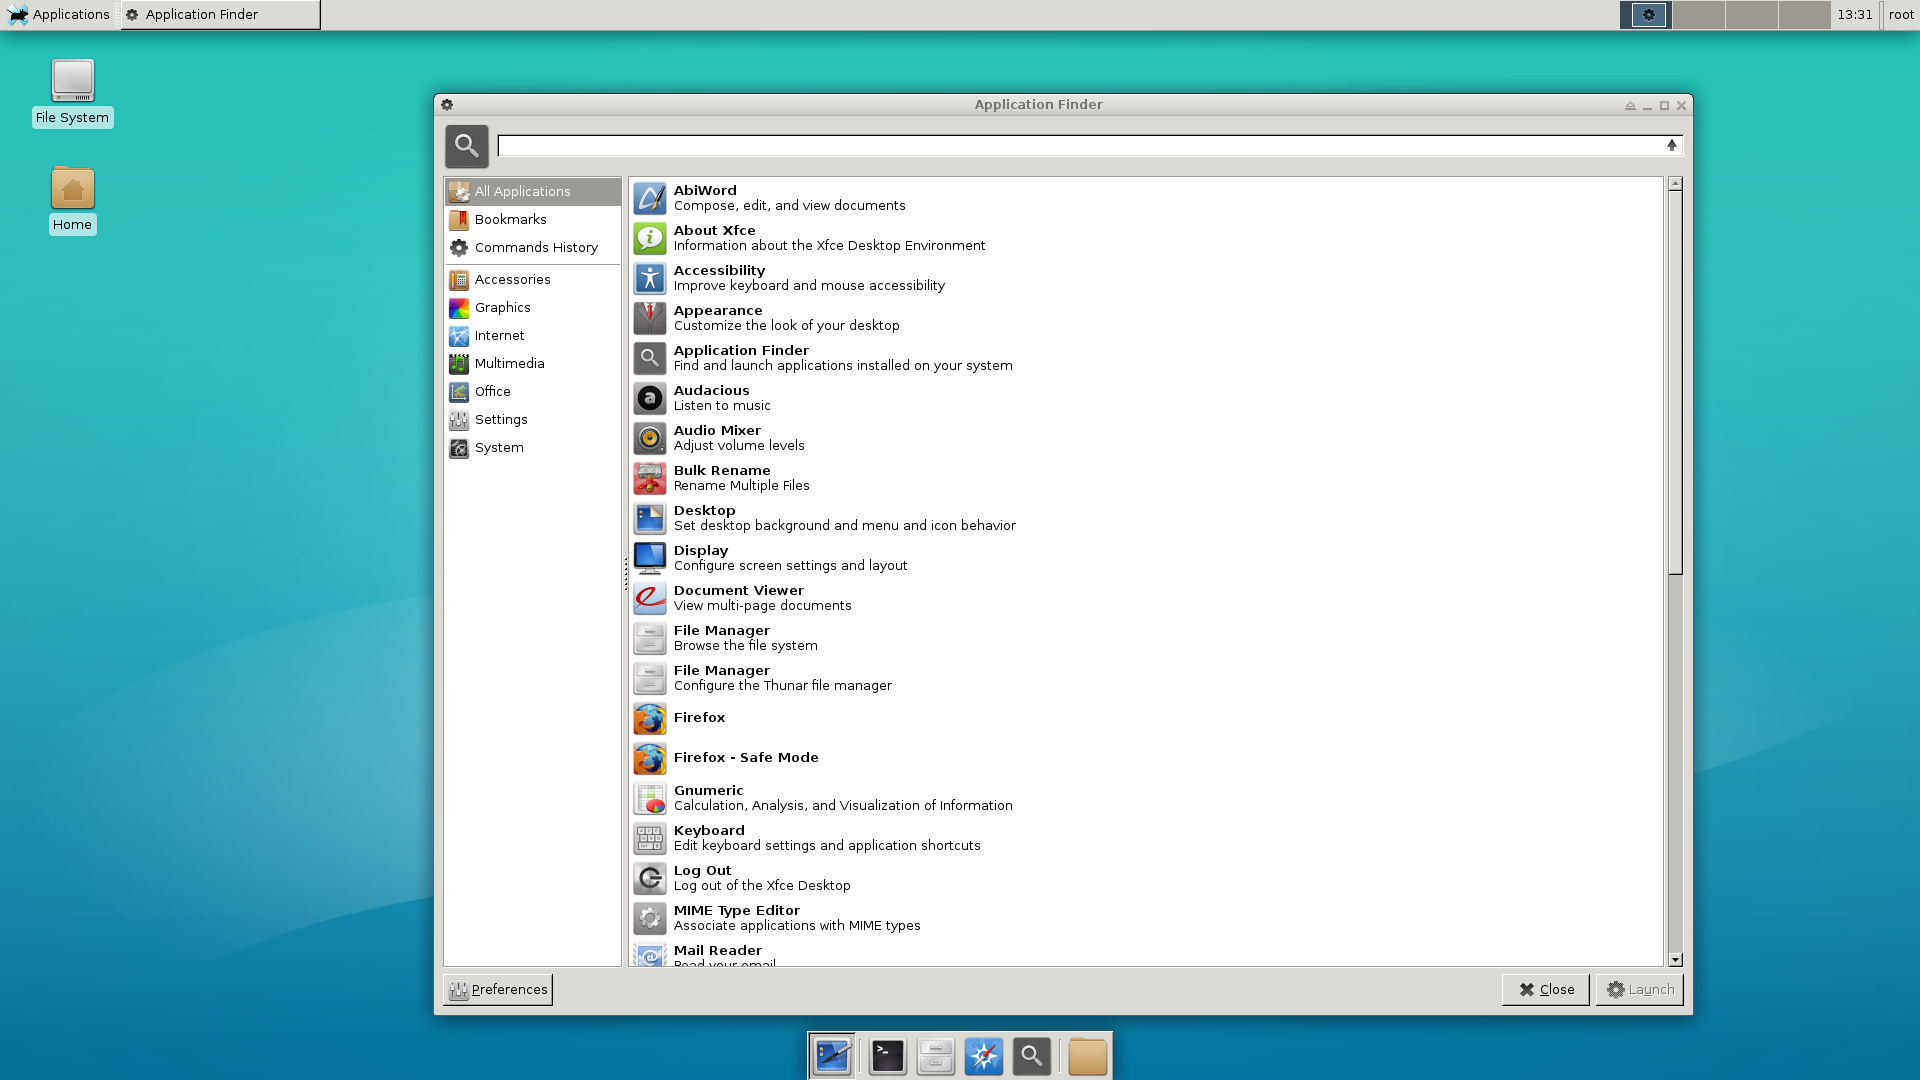Viewport: 1920px width, 1080px height.
Task: Click the Keyboard settings icon
Action: pos(650,838)
